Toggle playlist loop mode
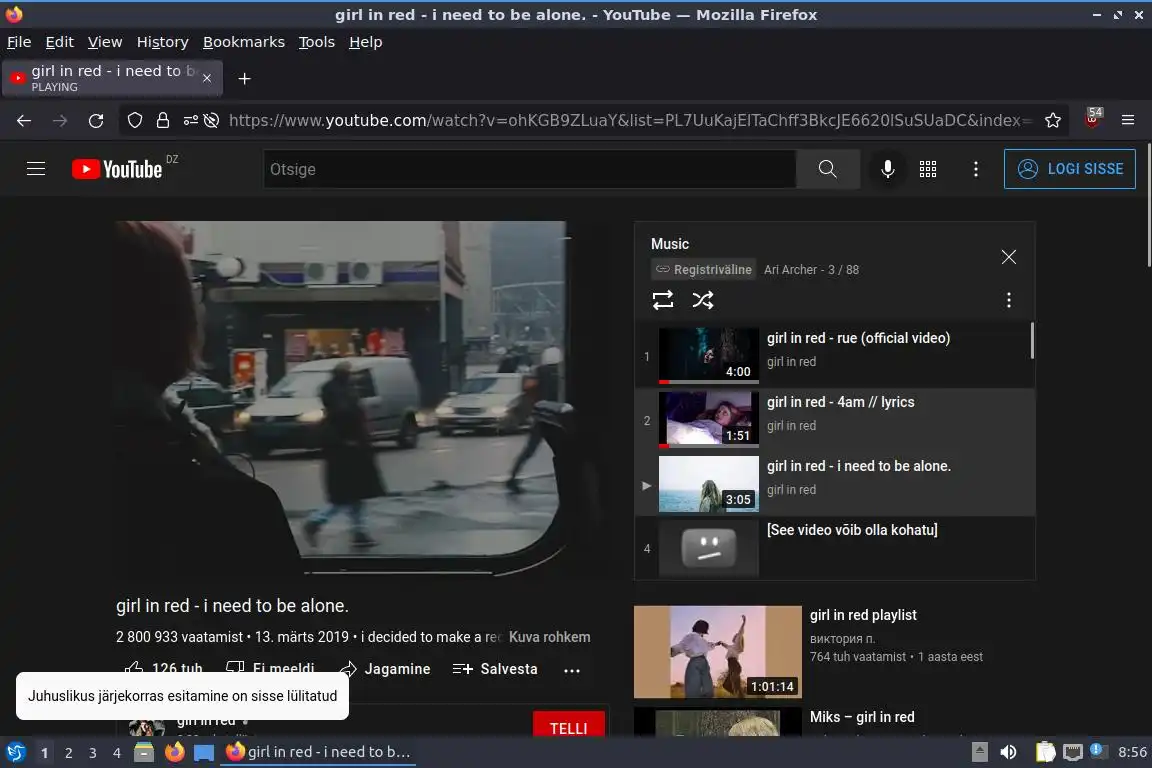 pos(663,300)
